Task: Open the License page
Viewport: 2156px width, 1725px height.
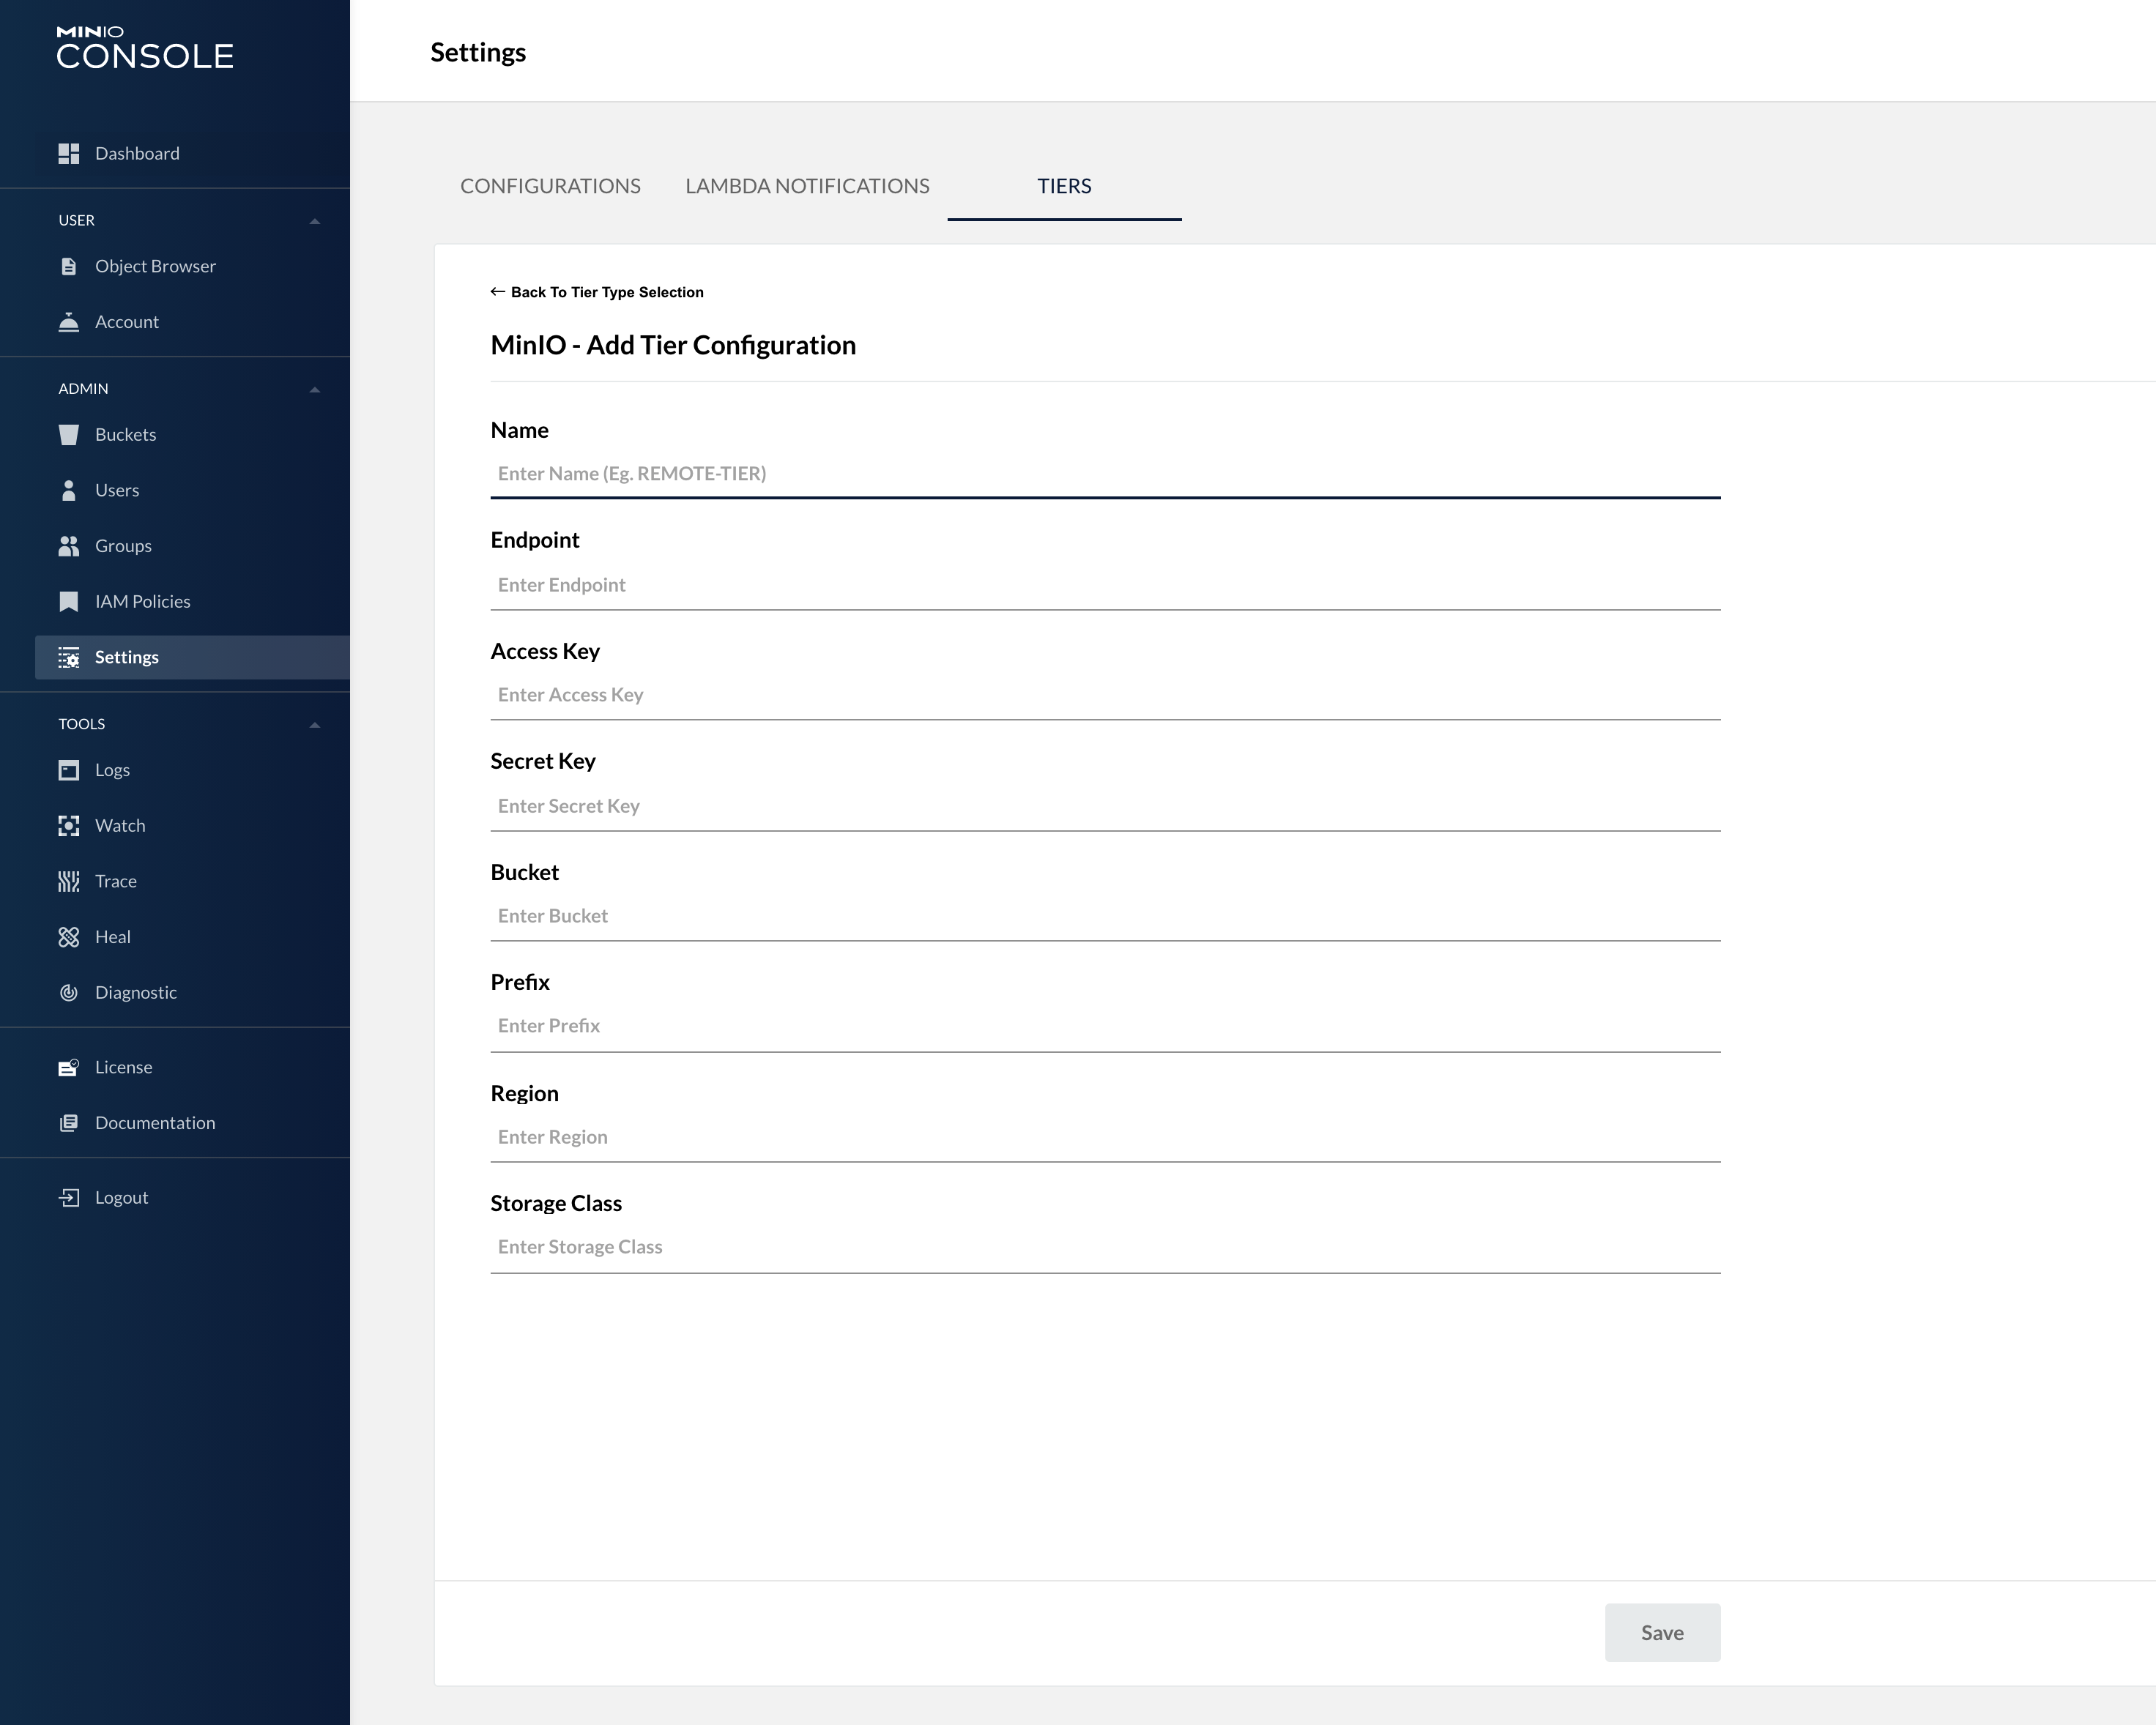Action: coord(192,1067)
